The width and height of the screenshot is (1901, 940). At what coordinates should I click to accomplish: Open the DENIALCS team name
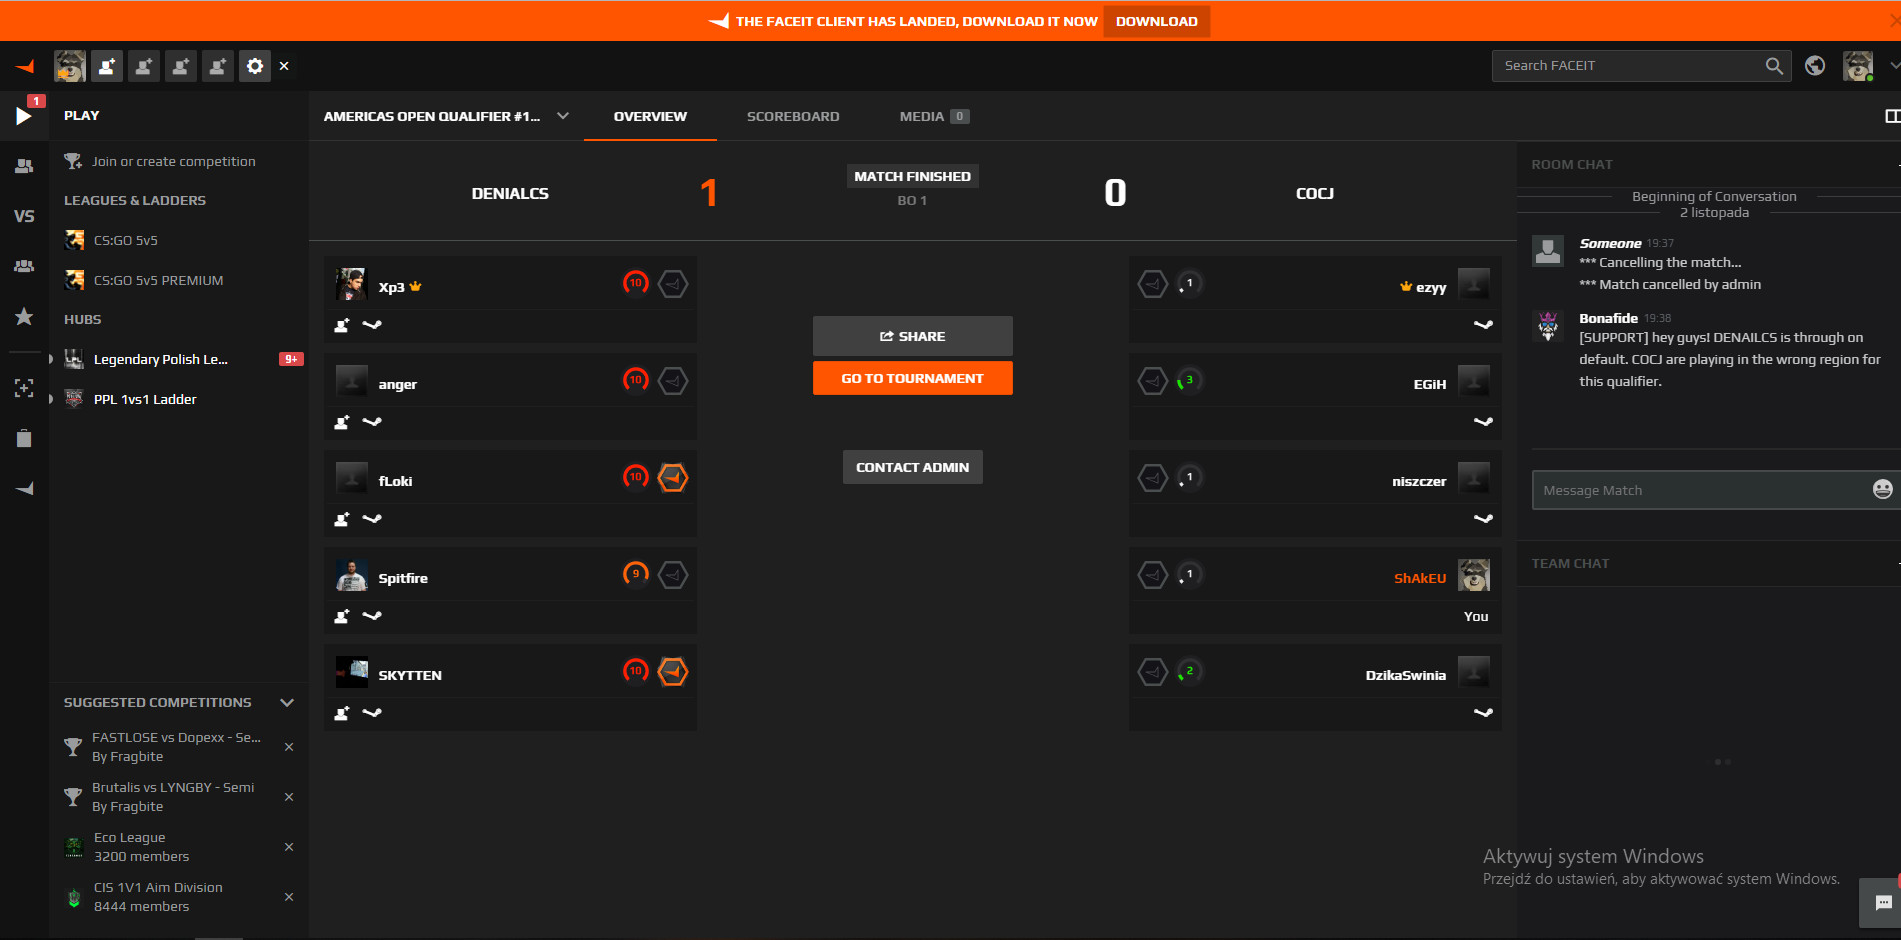coord(510,193)
